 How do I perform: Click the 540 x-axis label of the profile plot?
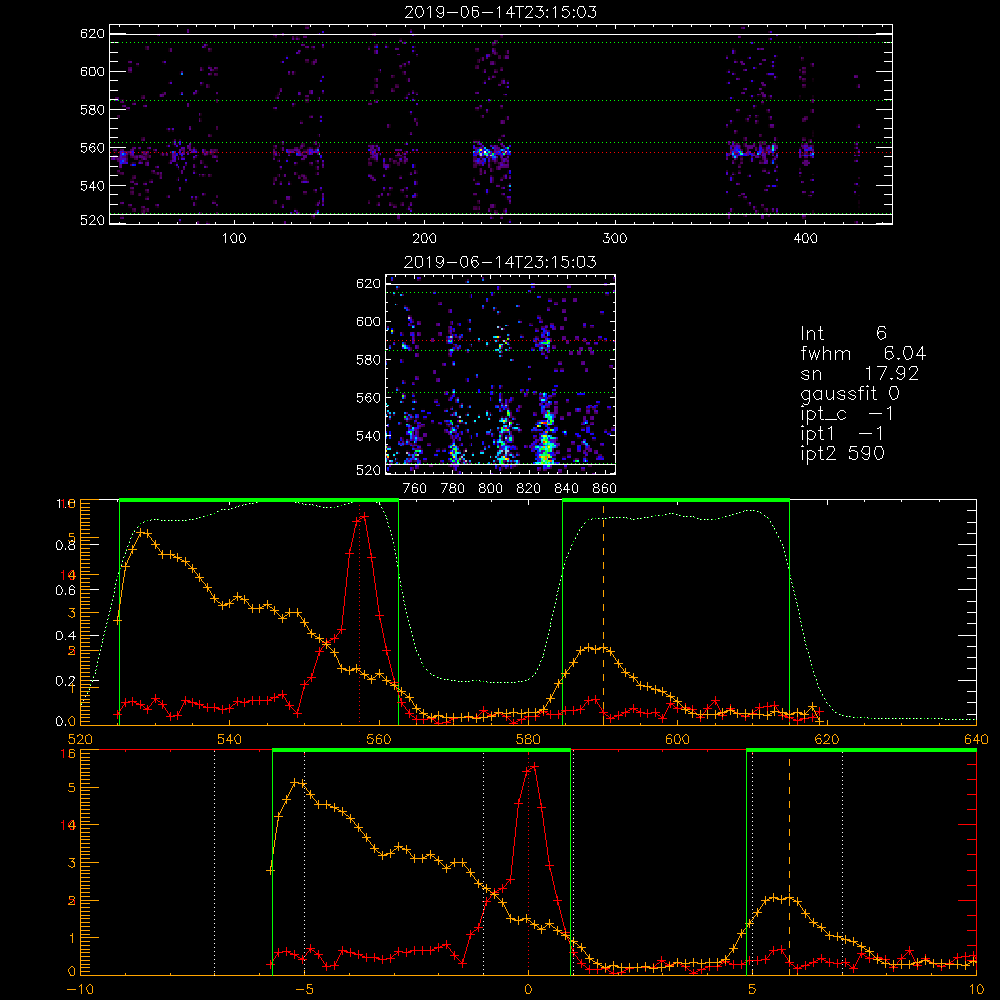[229, 739]
